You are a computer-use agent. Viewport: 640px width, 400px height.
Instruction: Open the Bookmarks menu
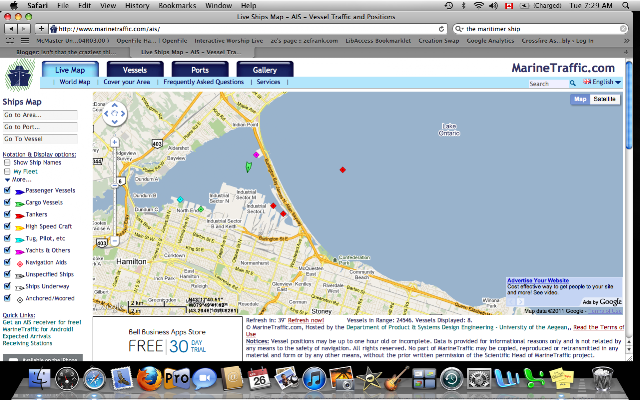point(177,5)
